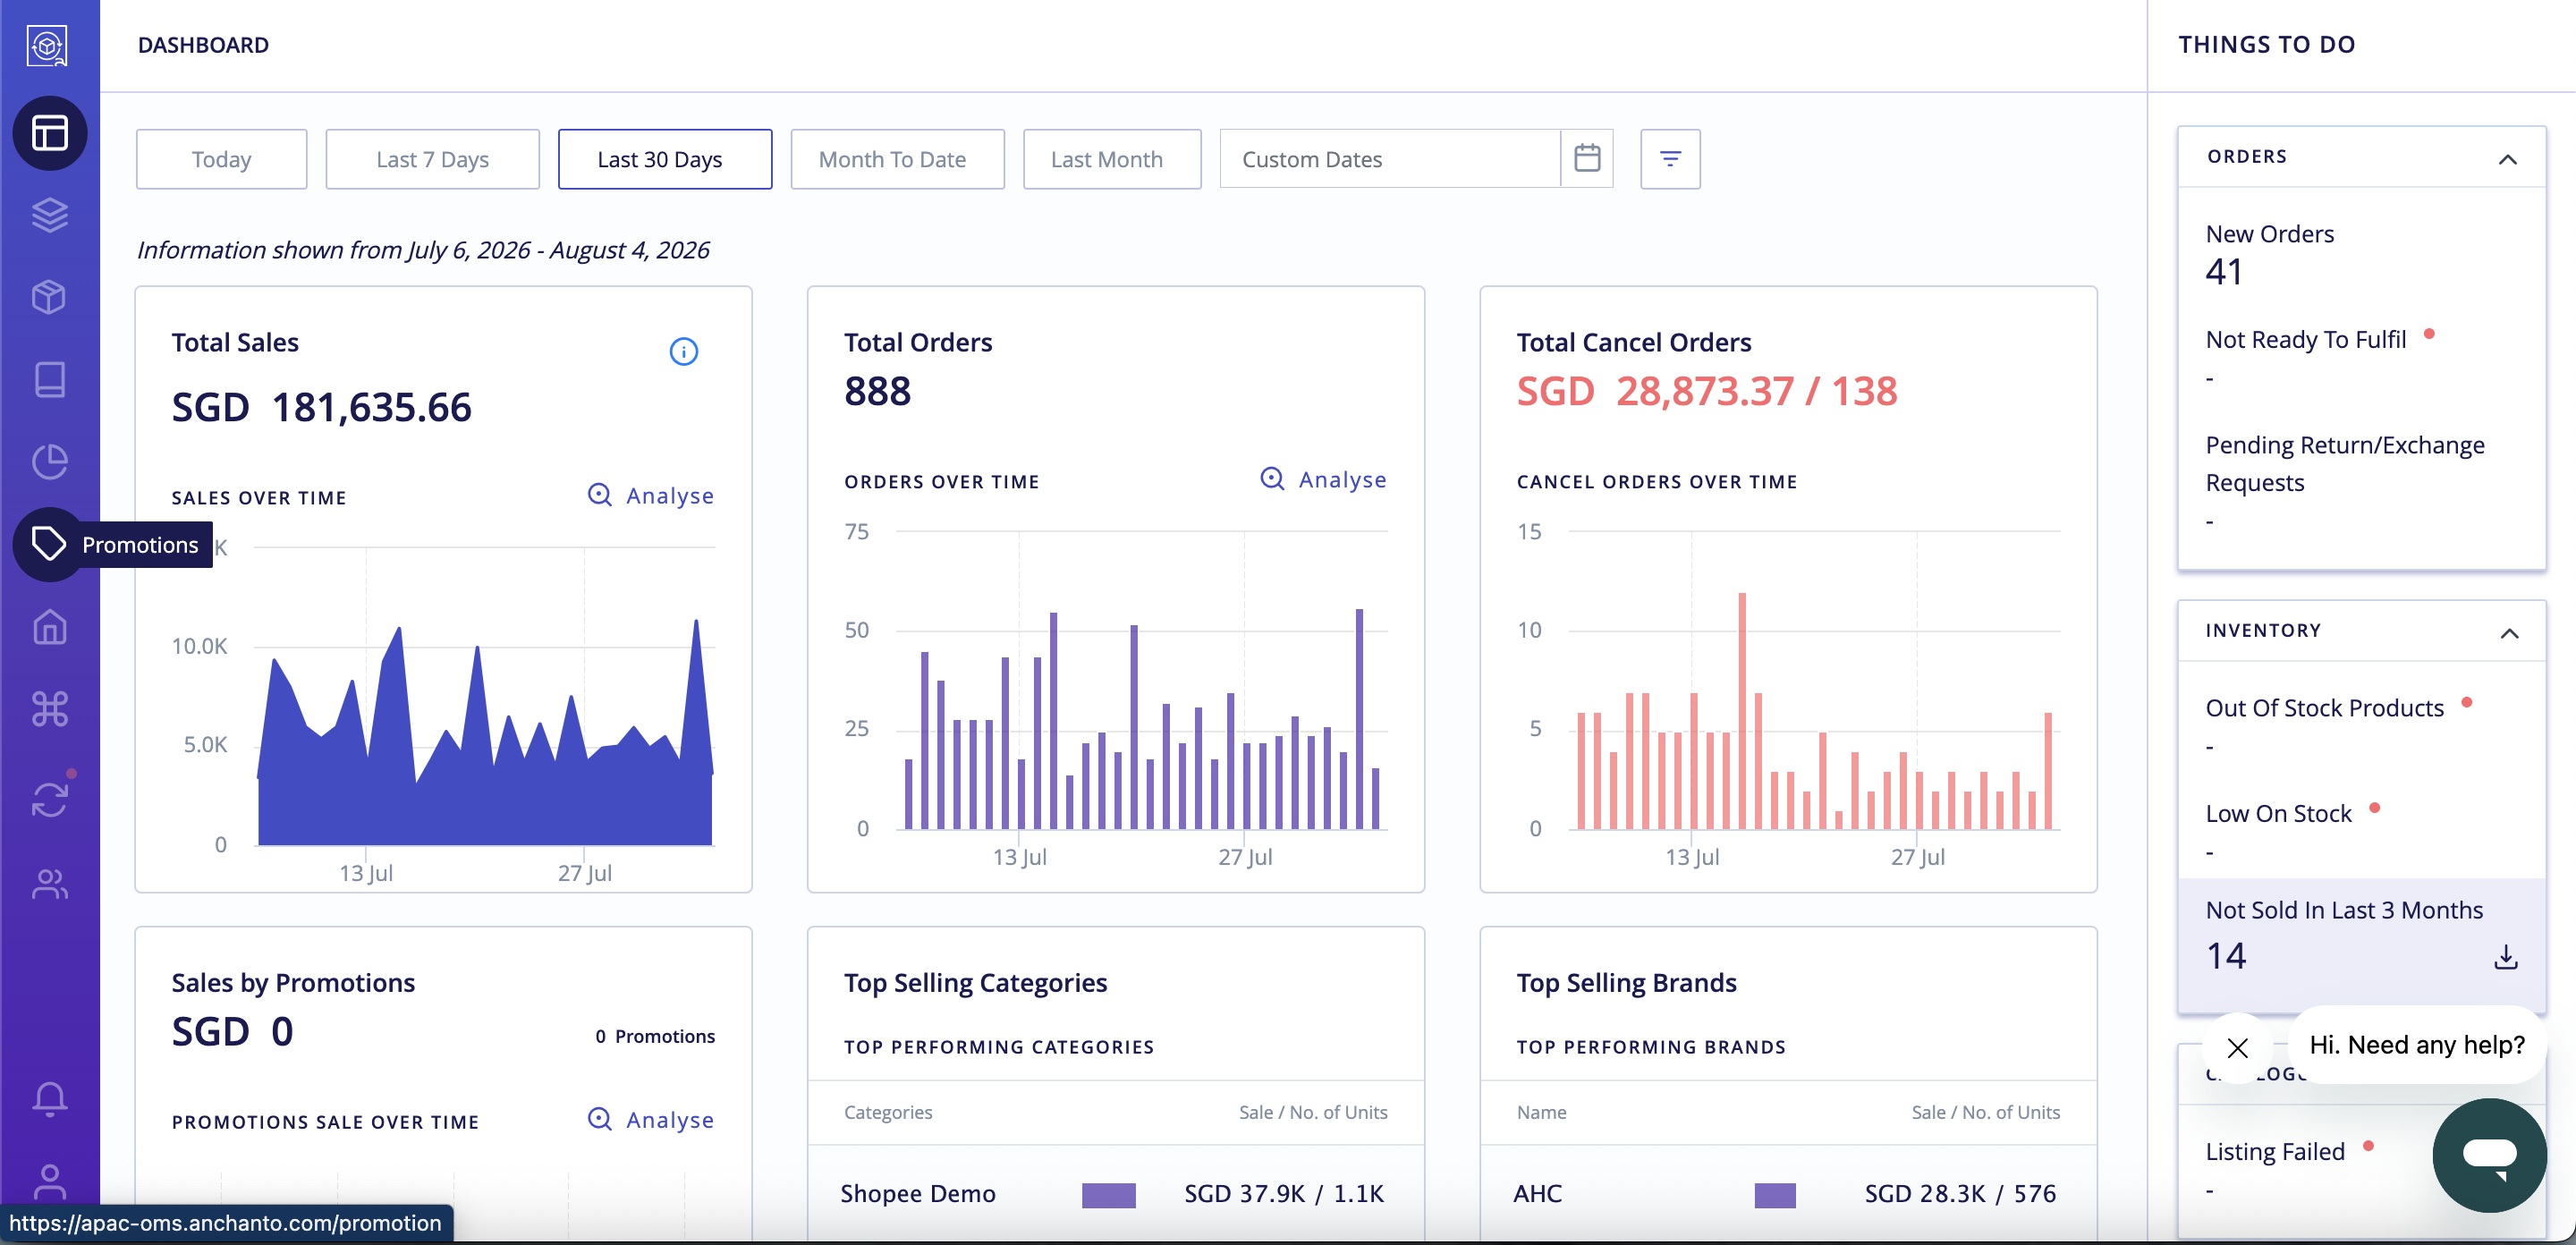Click the Total Sales info icon
Image resolution: width=2576 pixels, height=1245 pixels.
click(683, 351)
